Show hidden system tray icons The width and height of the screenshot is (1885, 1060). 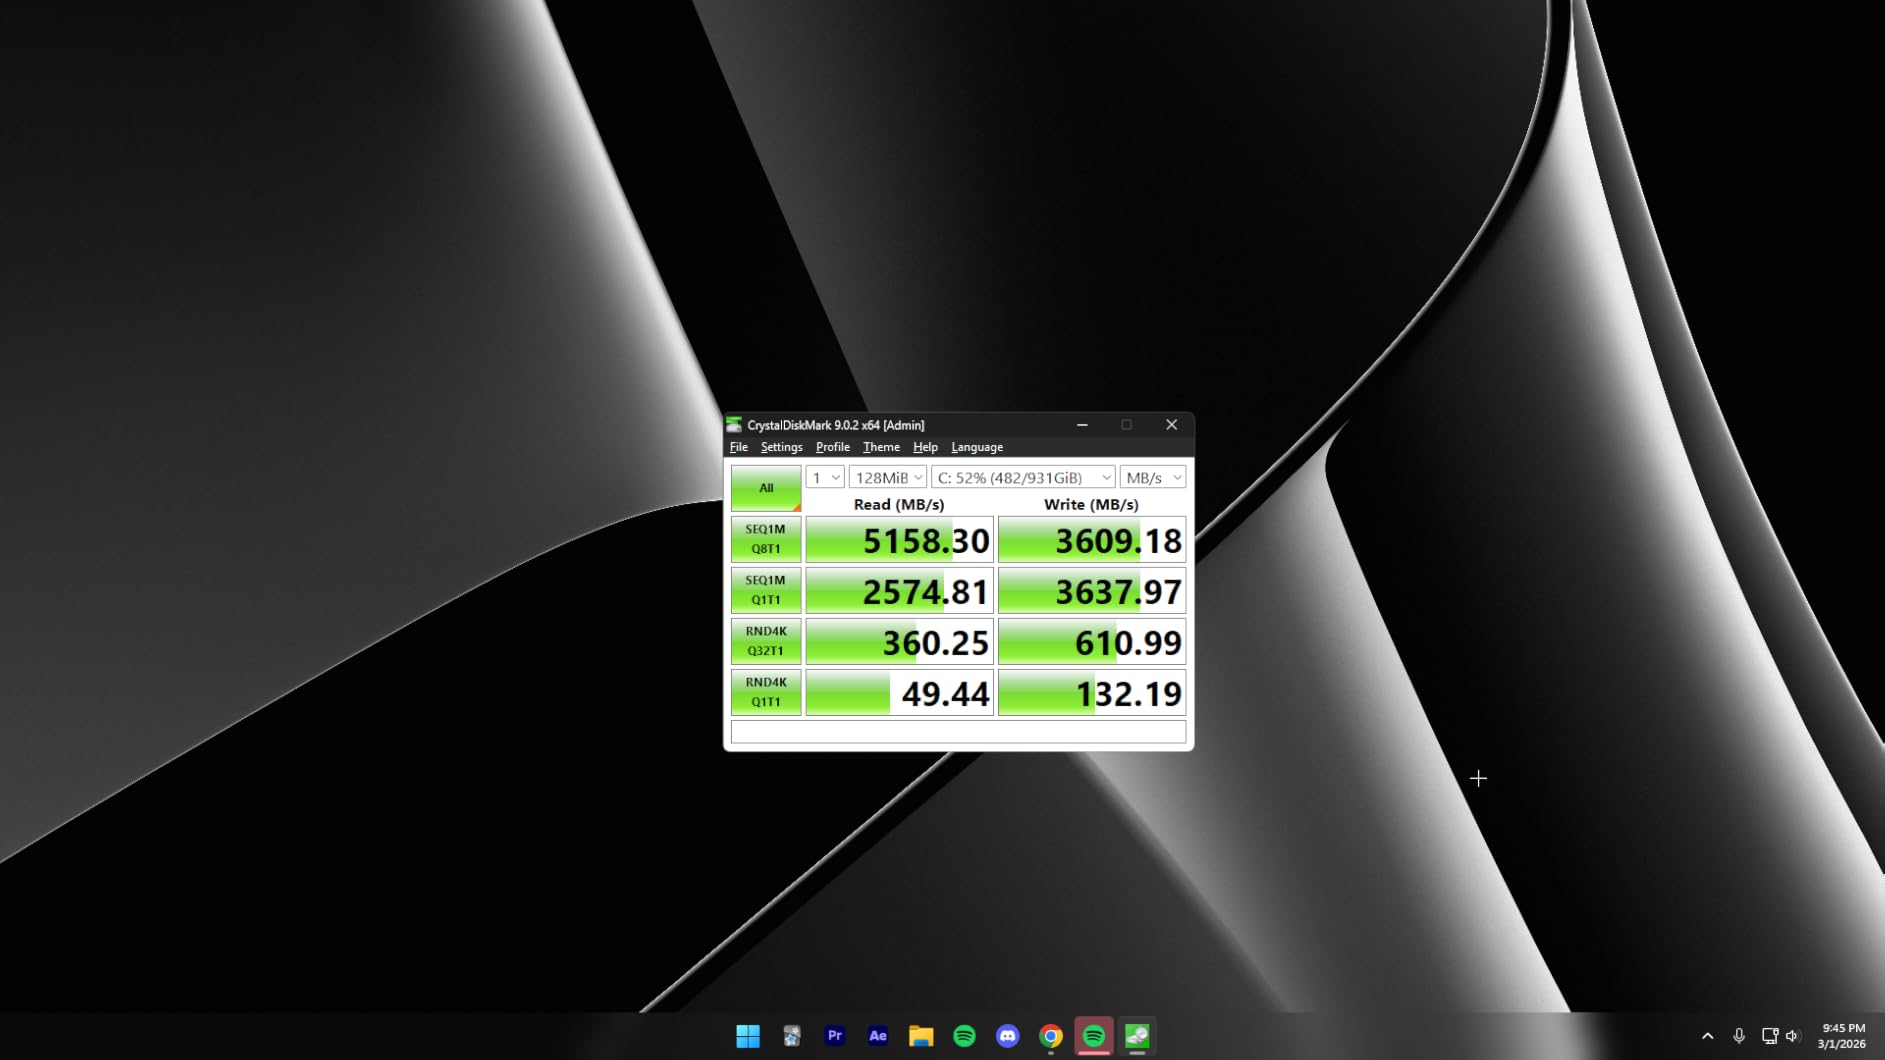pos(1707,1036)
